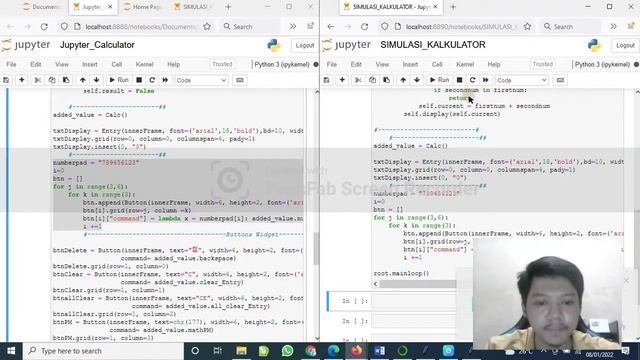Paste cells below in SIMULASI_KALKULATOR toolbar

pos(386,80)
